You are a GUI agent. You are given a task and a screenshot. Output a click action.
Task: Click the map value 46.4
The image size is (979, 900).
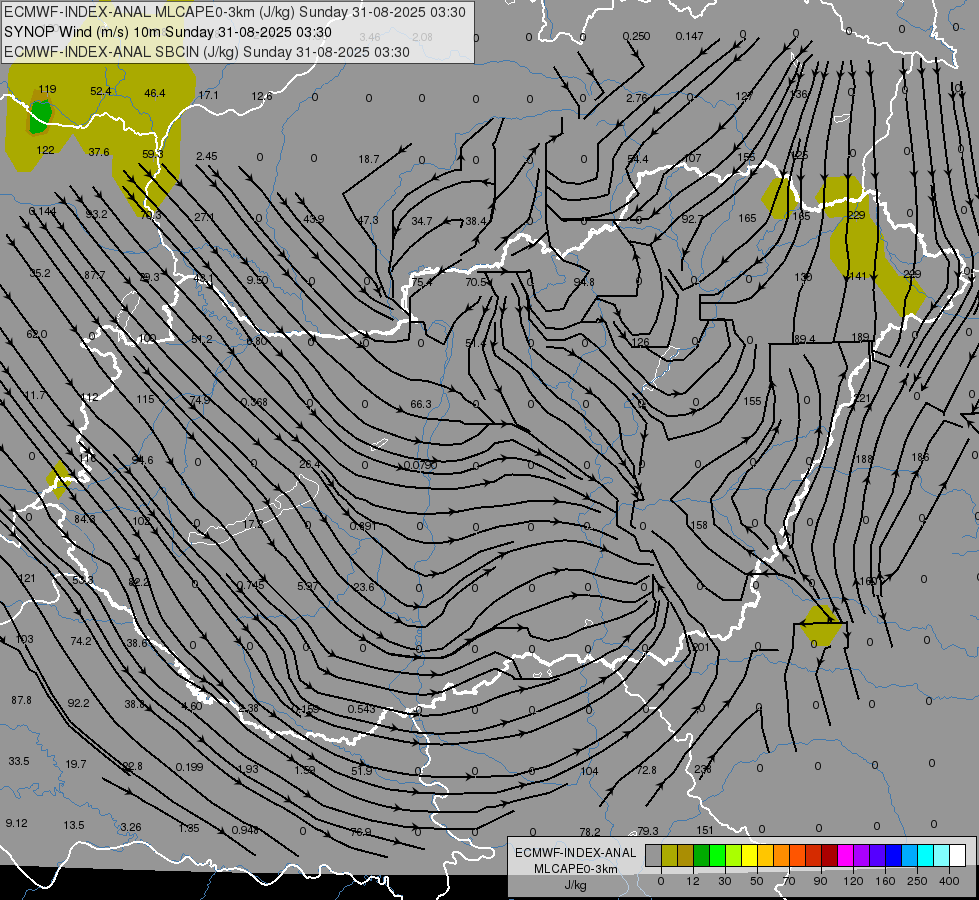[155, 93]
